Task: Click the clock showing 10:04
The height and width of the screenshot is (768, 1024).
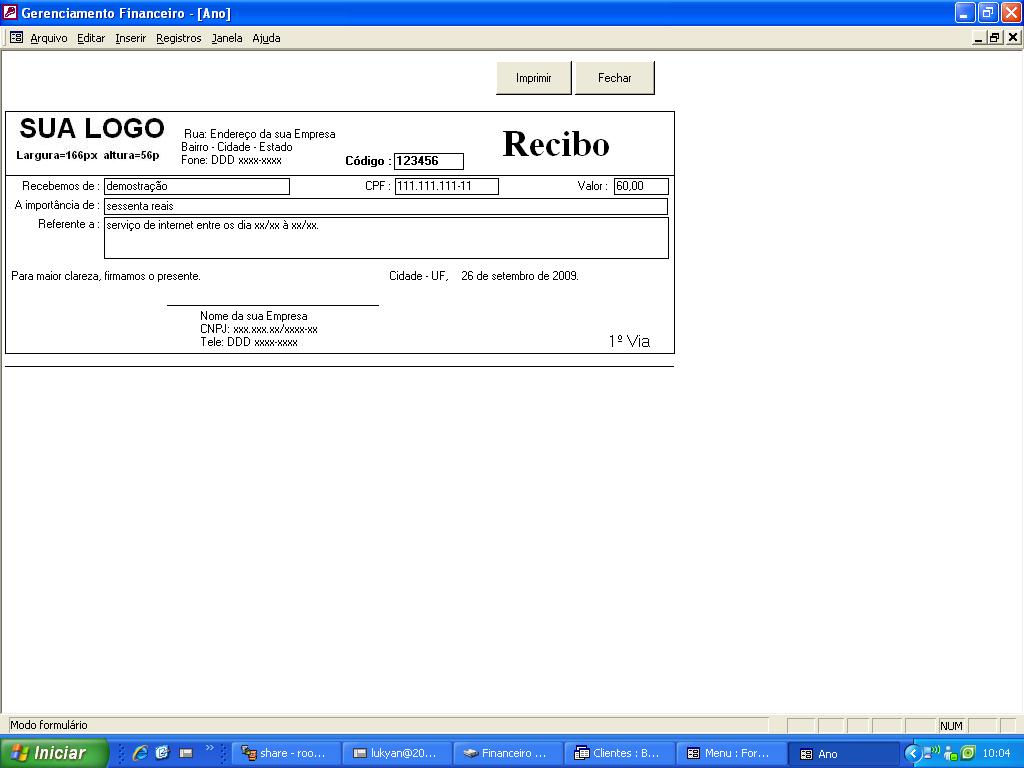Action: (x=996, y=753)
